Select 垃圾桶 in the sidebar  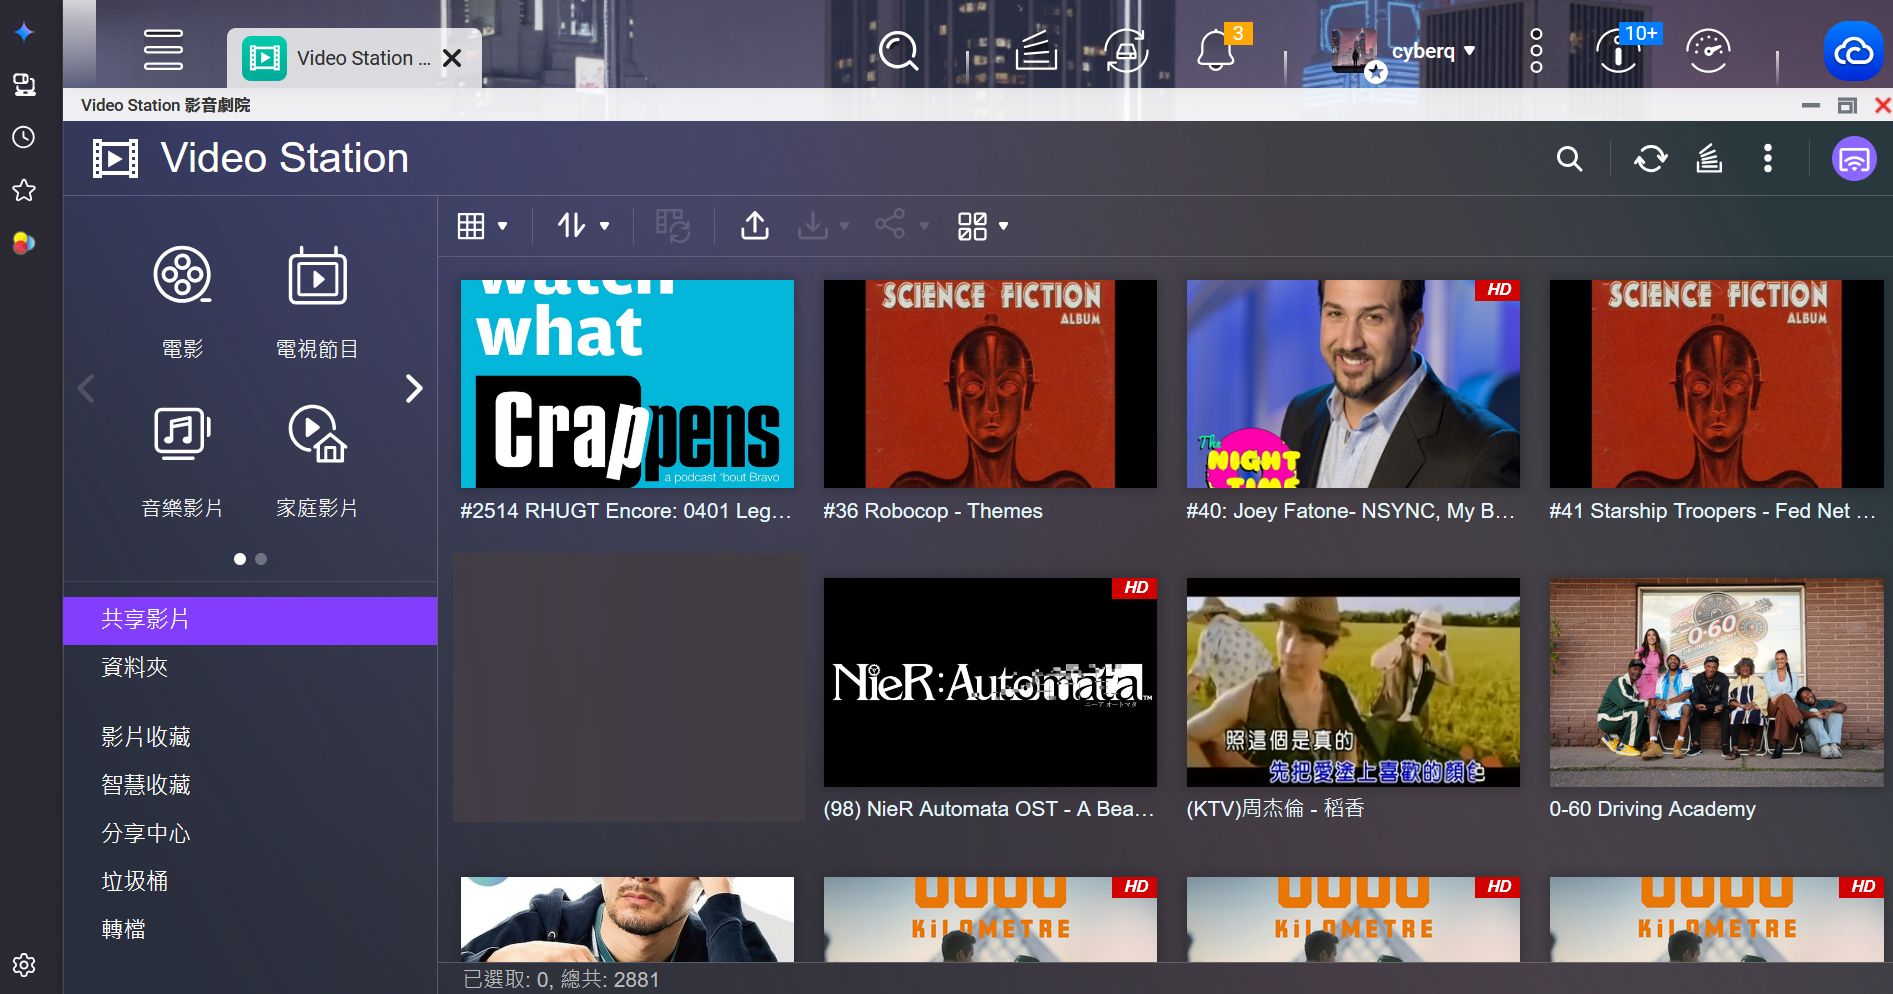(x=250, y=882)
